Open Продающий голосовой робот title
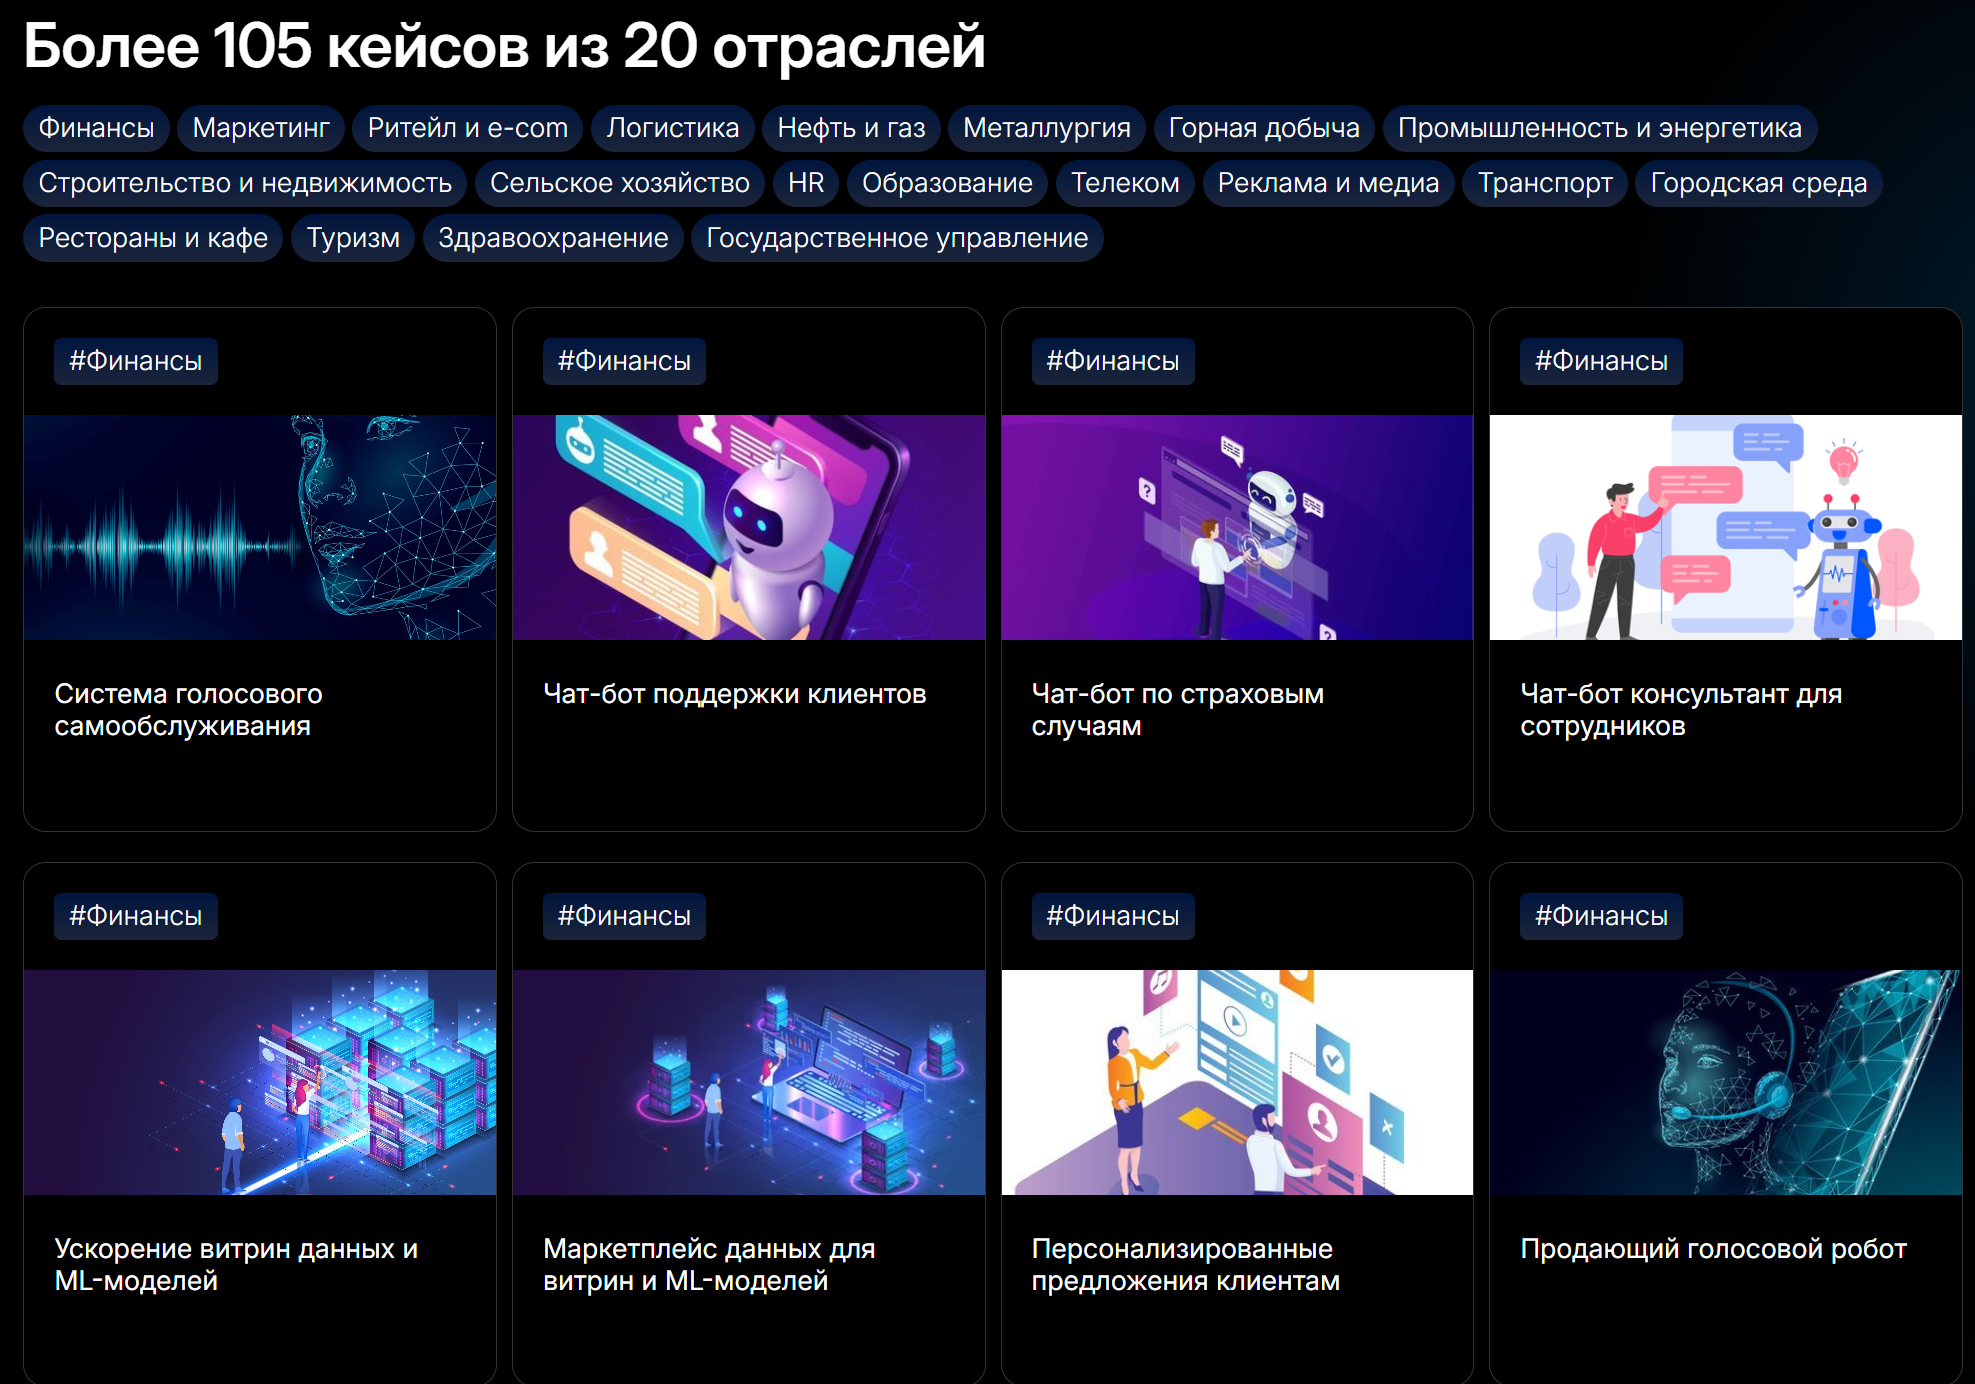Viewport: 1975px width, 1384px height. click(x=1713, y=1249)
